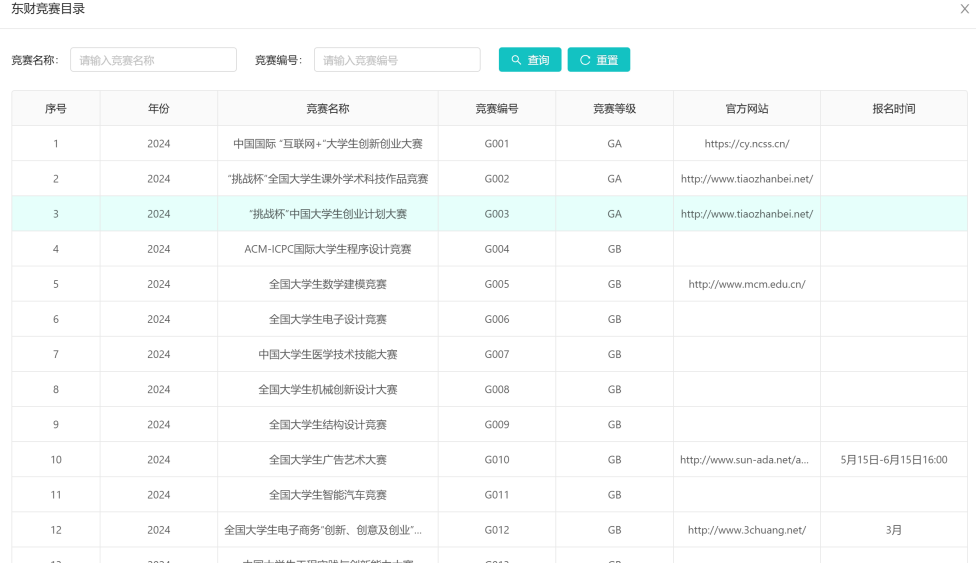Image resolution: width=976 pixels, height=563 pixels.
Task: Click sequence number 10 cell
Action: [55, 460]
